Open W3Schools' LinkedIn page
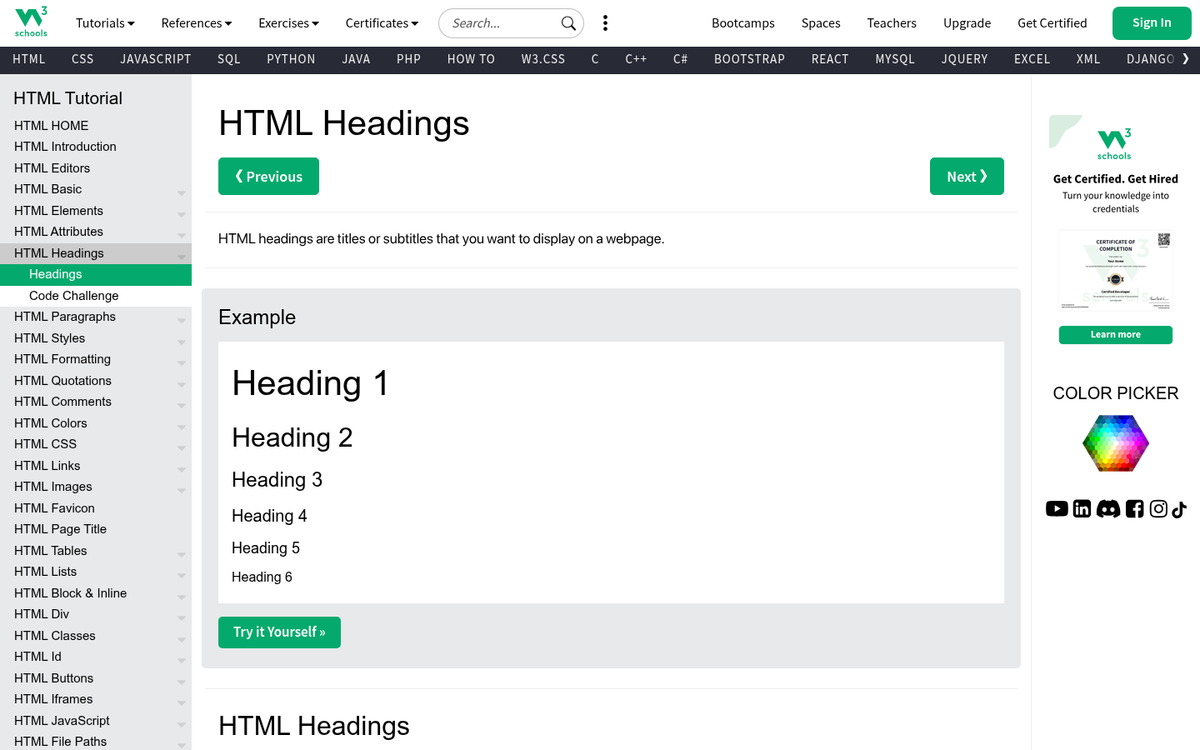 click(1081, 509)
